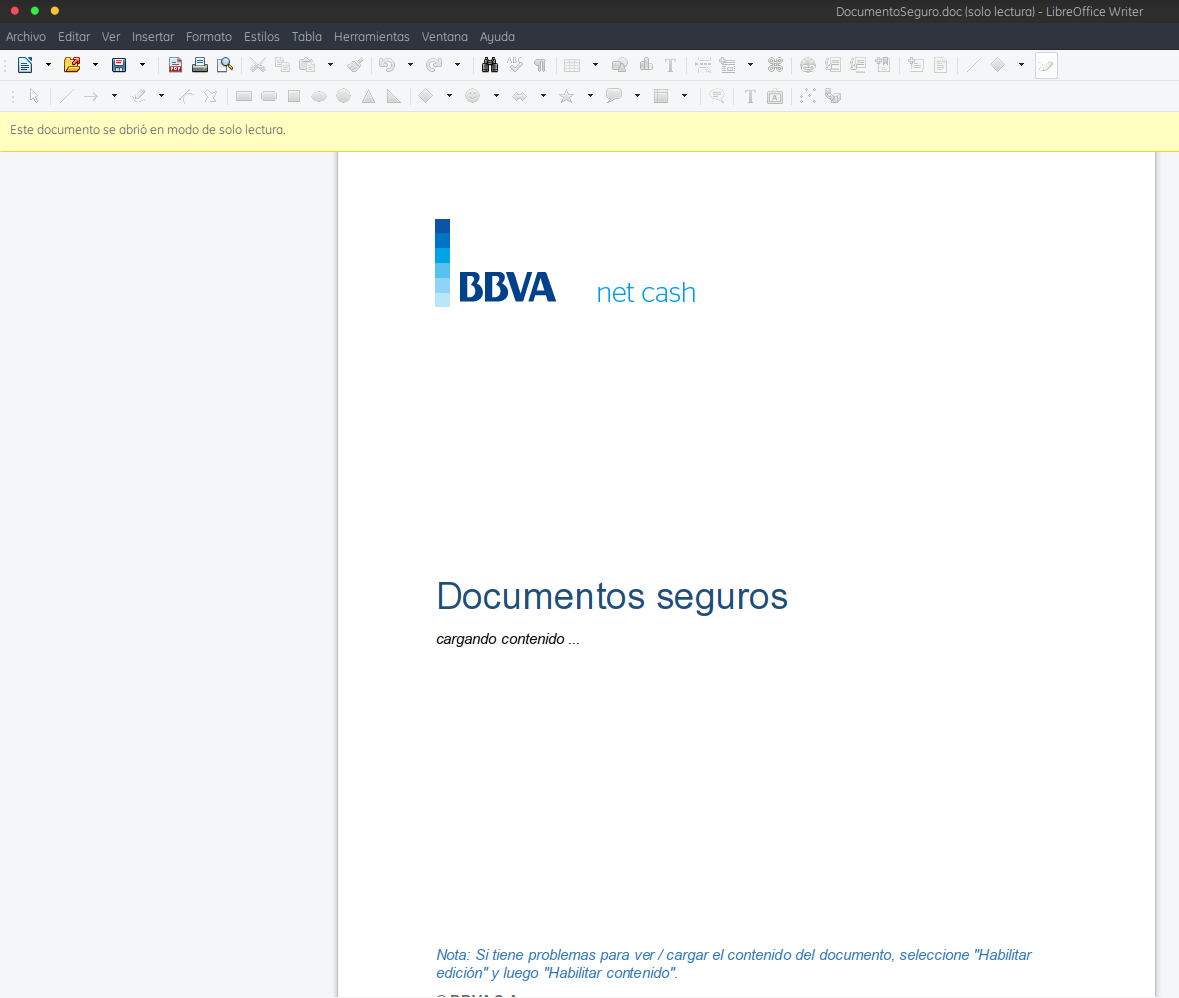Click the Redo arrow icon
The height and width of the screenshot is (998, 1179).
pyautogui.click(x=434, y=65)
